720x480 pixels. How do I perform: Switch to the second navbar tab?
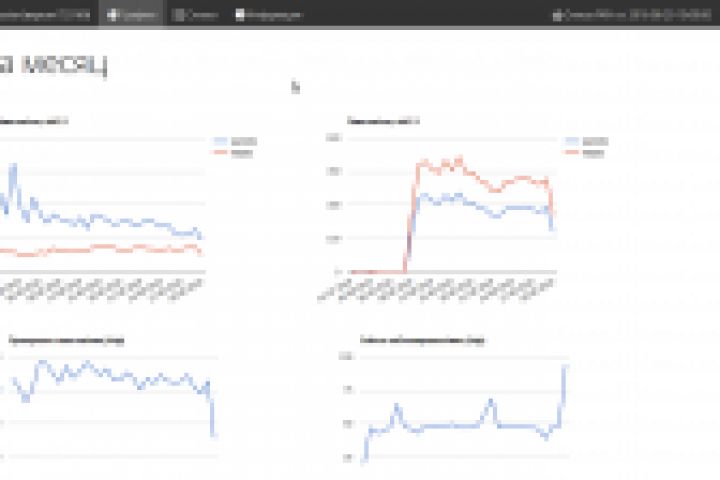tap(195, 15)
